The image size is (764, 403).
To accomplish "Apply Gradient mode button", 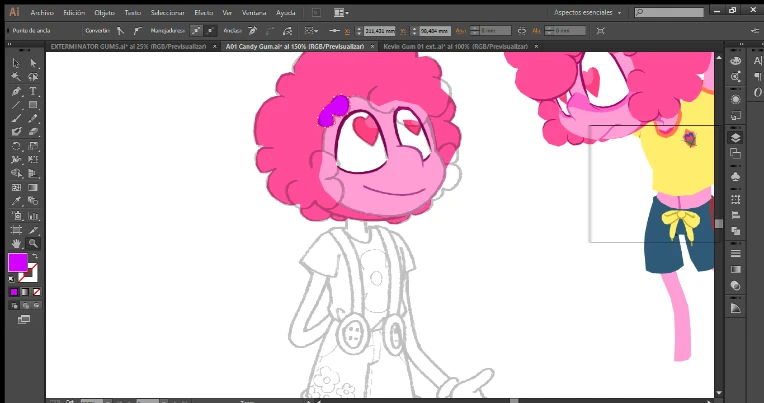I will pos(25,292).
